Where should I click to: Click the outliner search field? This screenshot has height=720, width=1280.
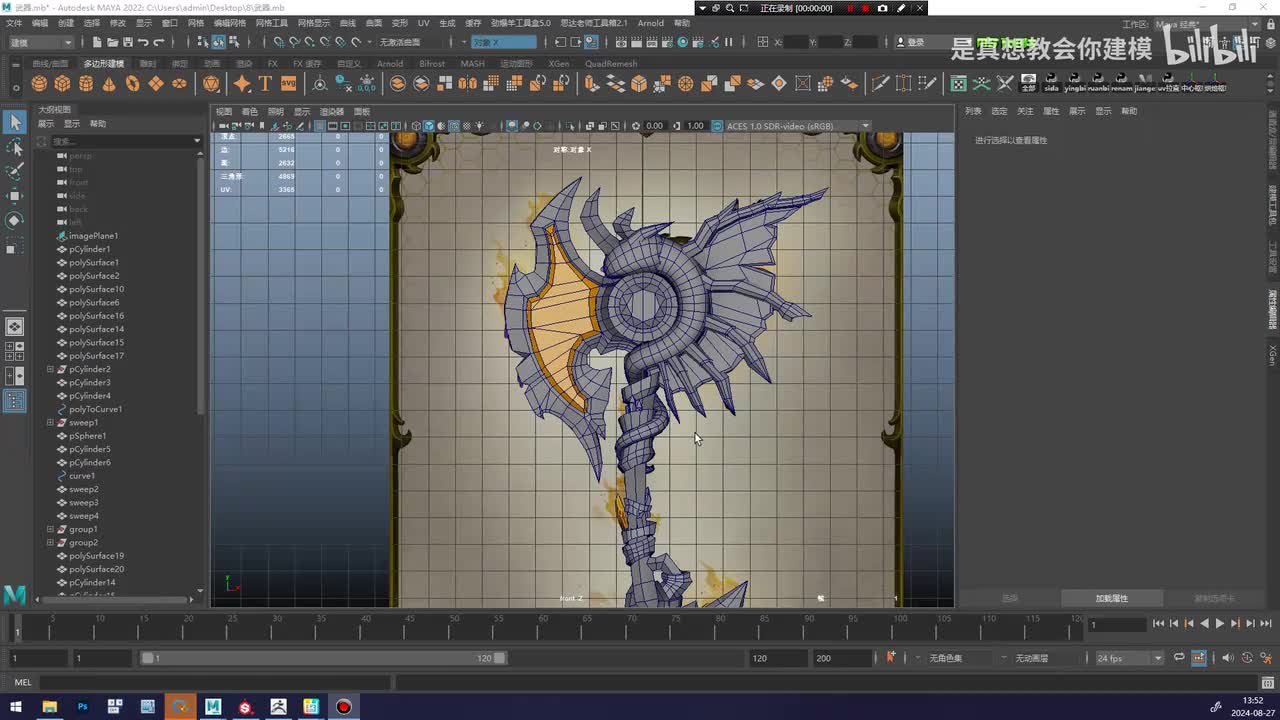click(122, 141)
